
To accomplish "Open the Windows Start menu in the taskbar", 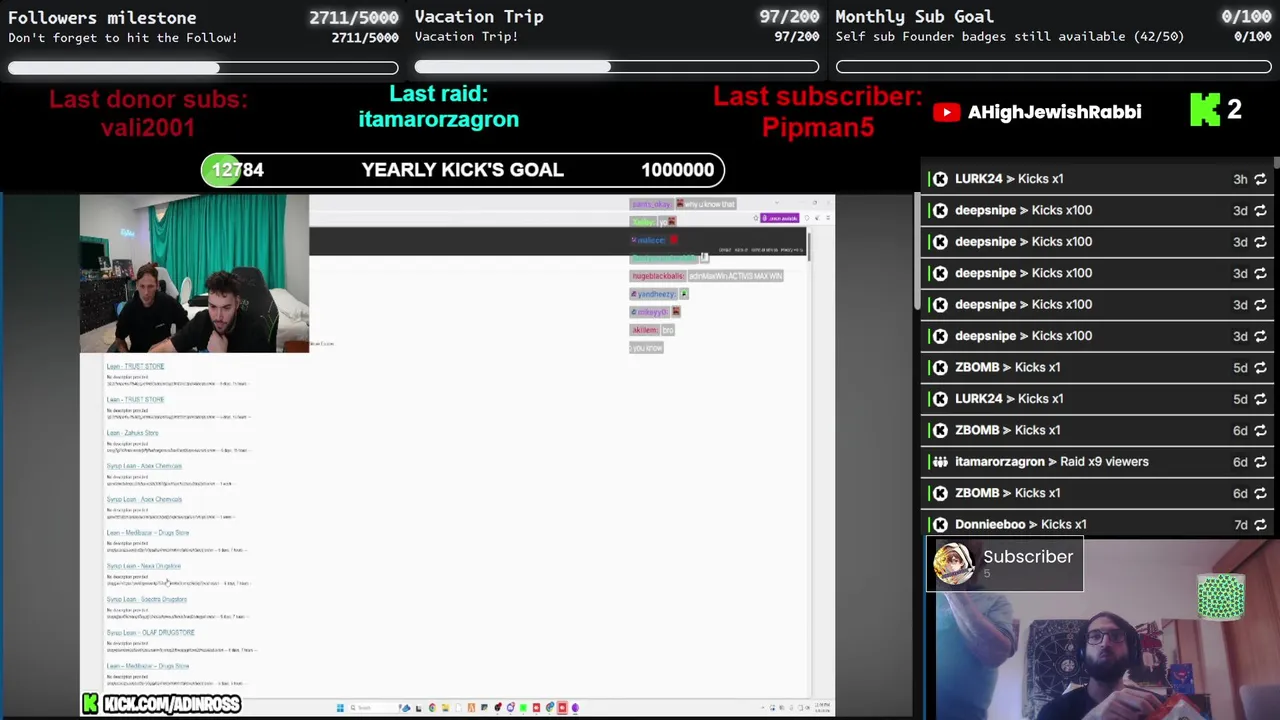I will coord(340,708).
